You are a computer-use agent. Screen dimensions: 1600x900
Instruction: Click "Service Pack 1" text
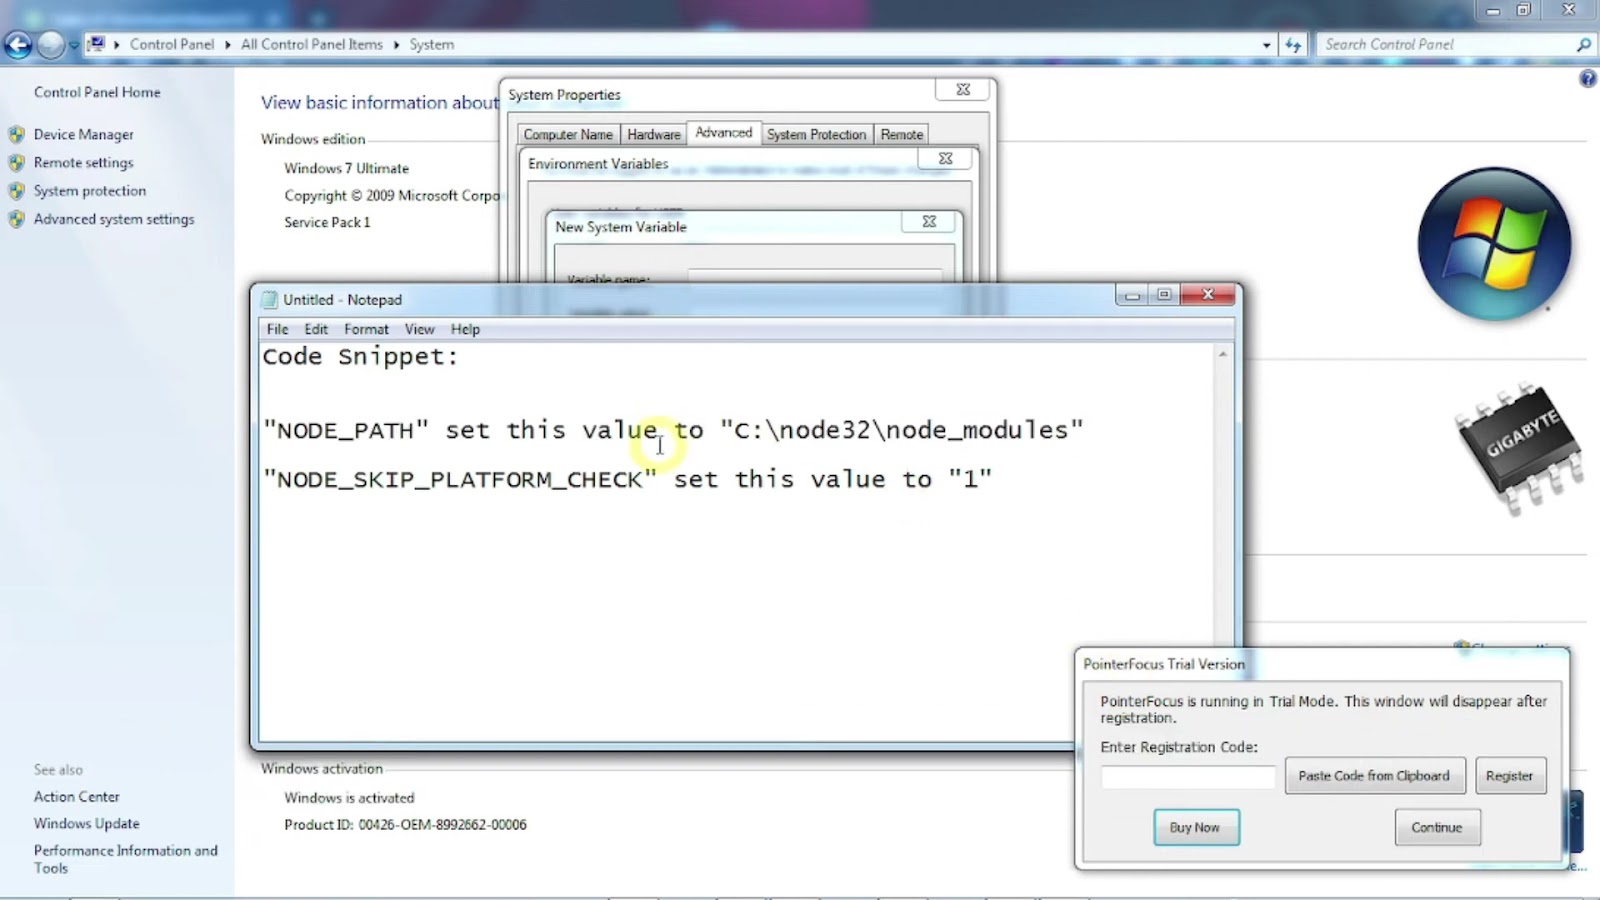(x=327, y=222)
